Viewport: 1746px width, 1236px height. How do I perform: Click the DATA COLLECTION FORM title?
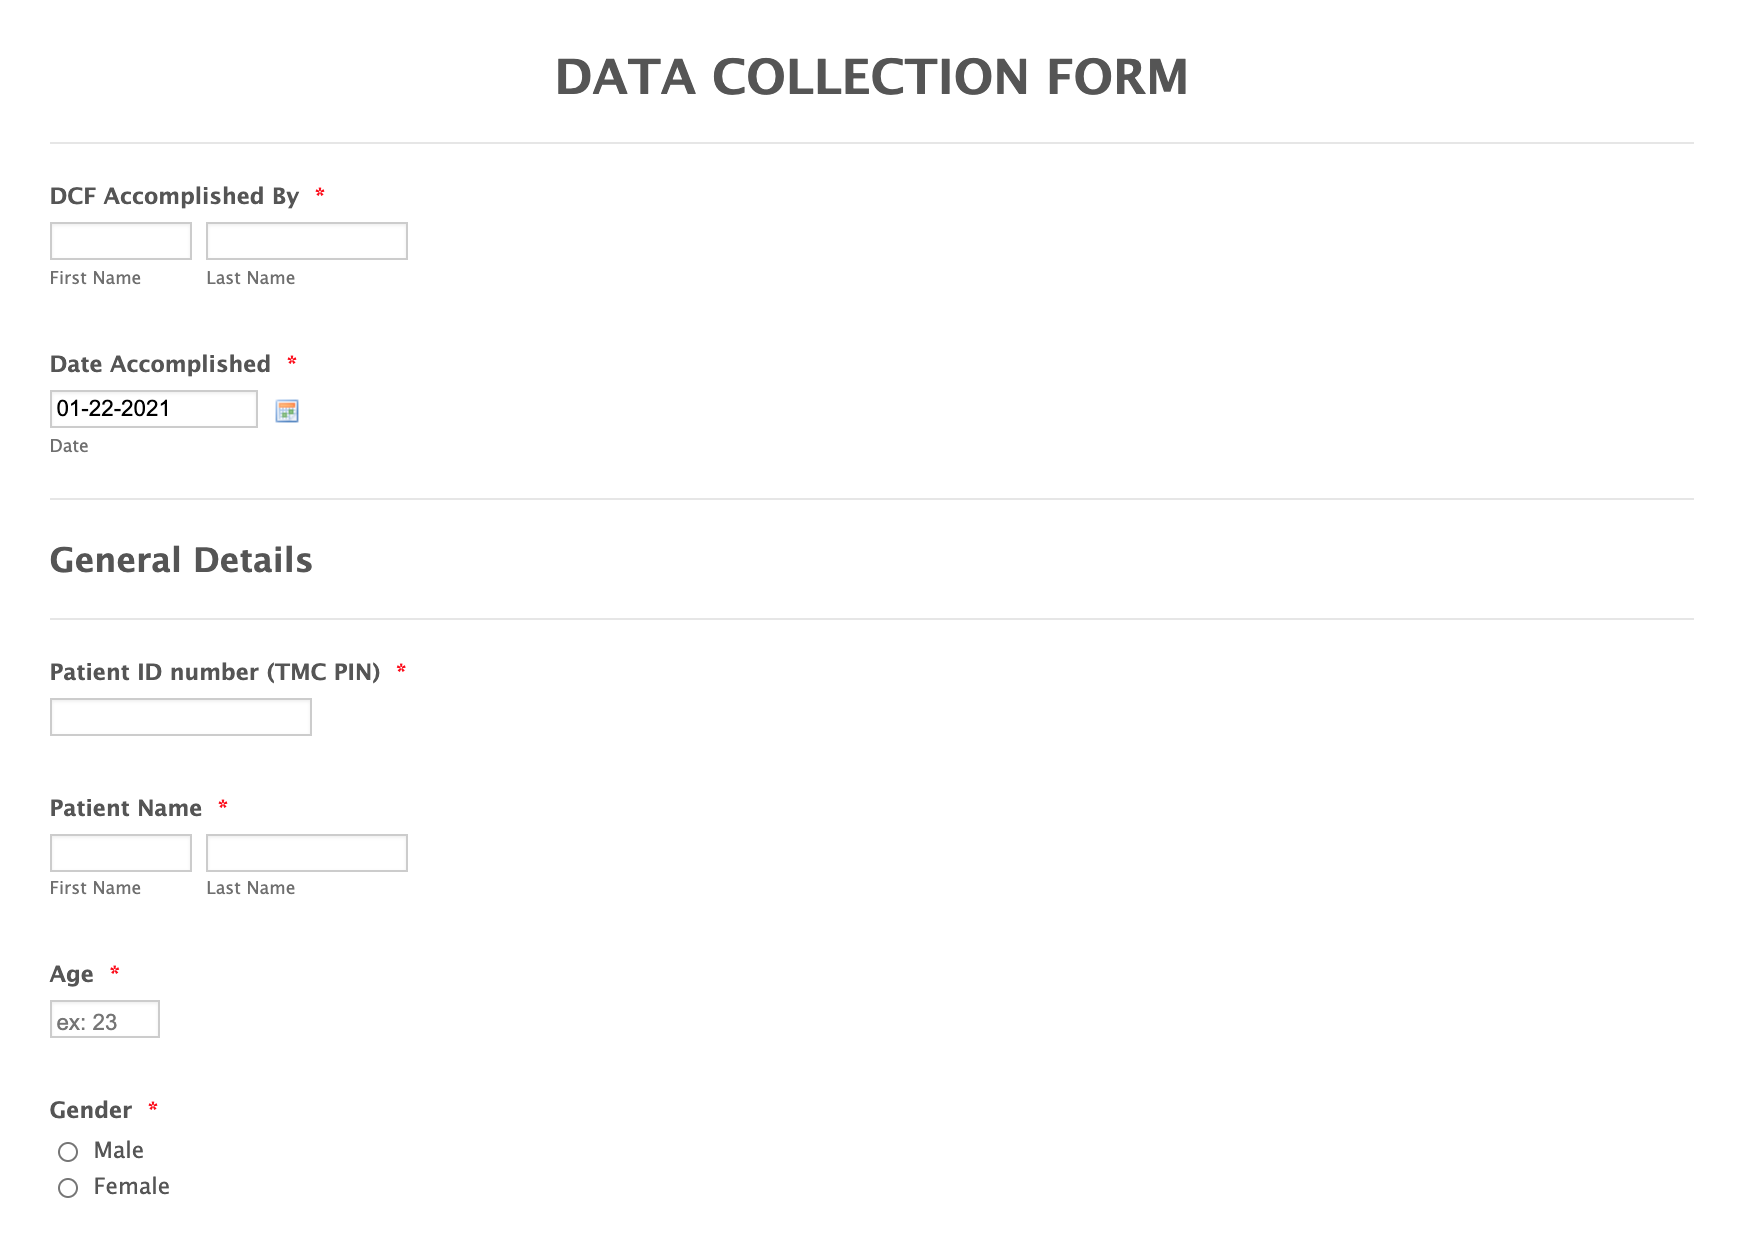pos(872,77)
